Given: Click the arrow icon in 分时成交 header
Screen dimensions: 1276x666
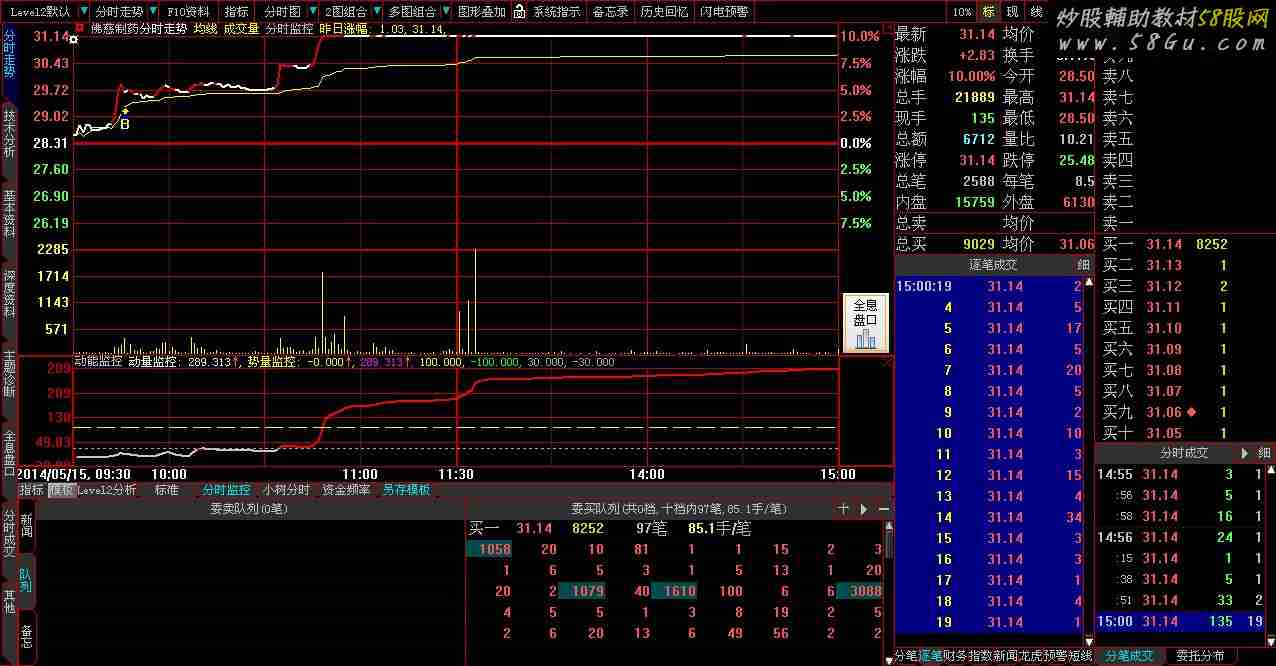Looking at the screenshot, I should (1245, 453).
